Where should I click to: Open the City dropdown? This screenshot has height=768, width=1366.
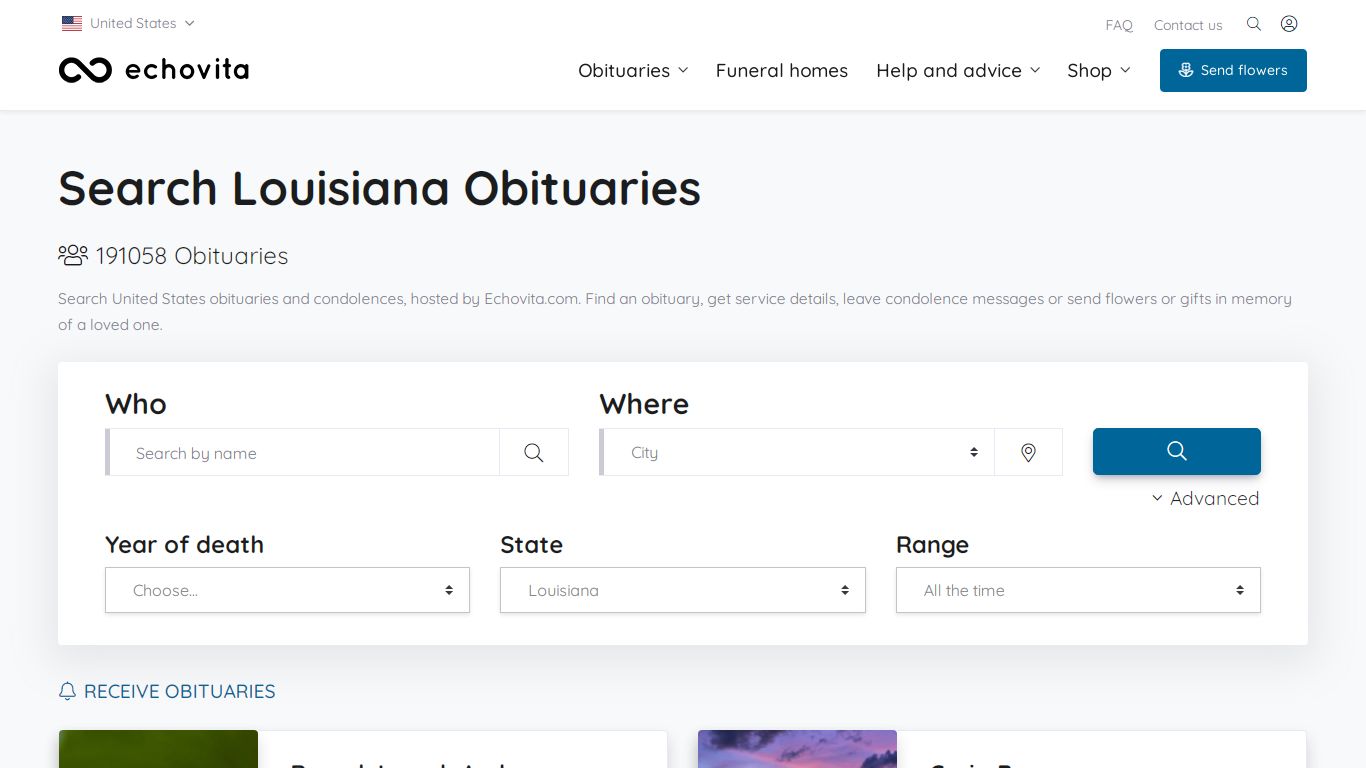[x=797, y=453]
